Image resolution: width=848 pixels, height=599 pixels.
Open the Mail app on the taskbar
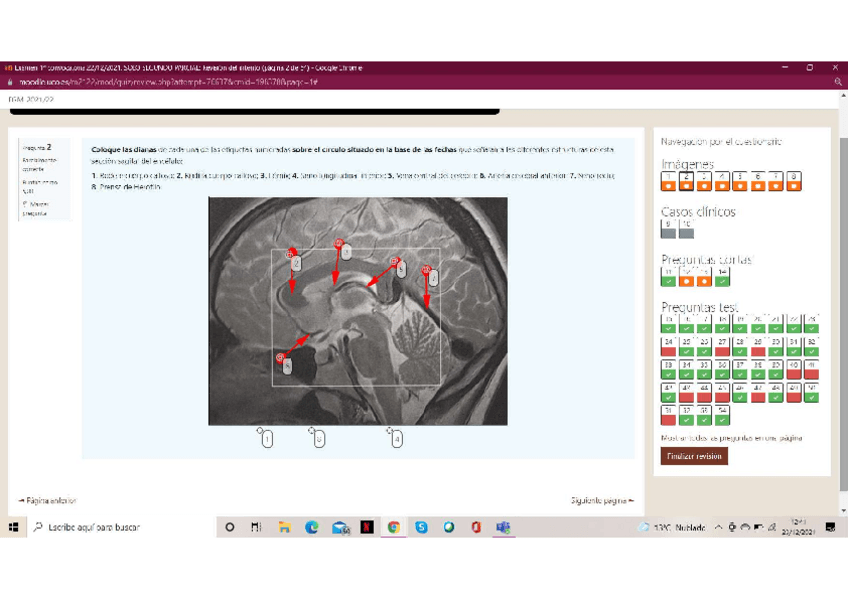click(340, 527)
